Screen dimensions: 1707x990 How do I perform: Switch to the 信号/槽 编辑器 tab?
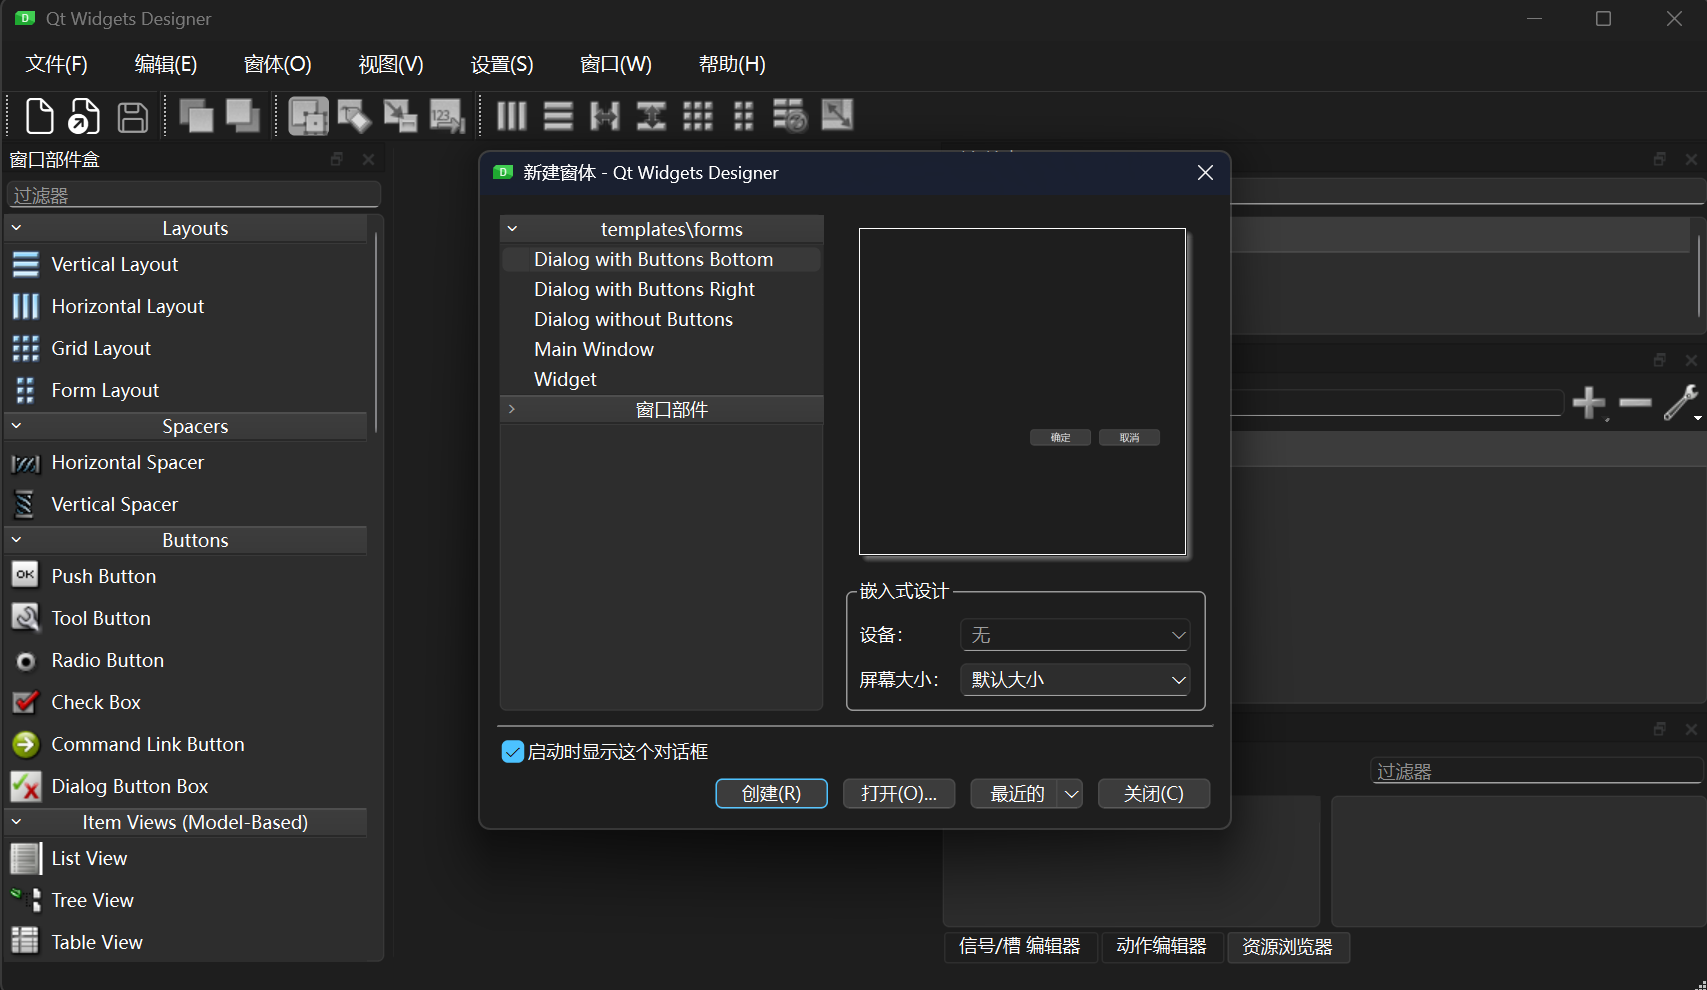pos(1020,946)
